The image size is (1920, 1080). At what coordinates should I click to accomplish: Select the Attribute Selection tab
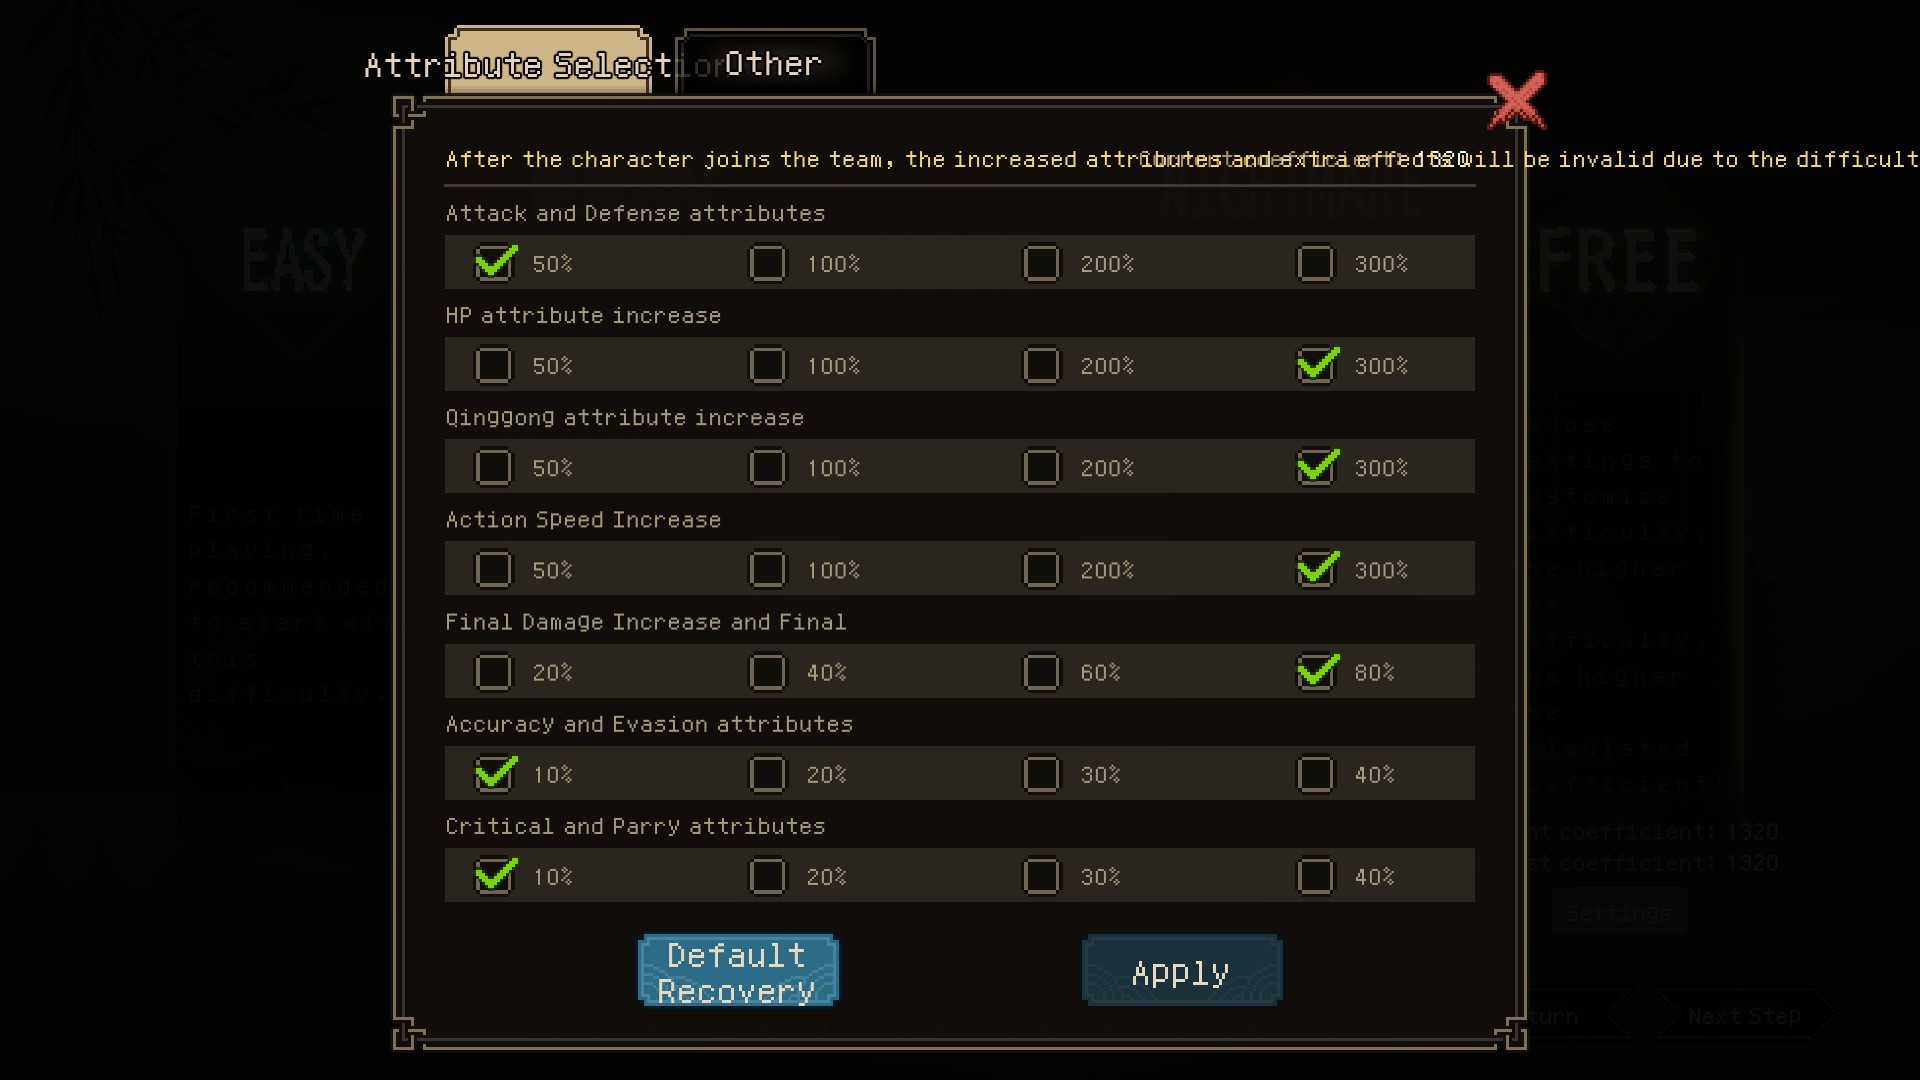(548, 64)
